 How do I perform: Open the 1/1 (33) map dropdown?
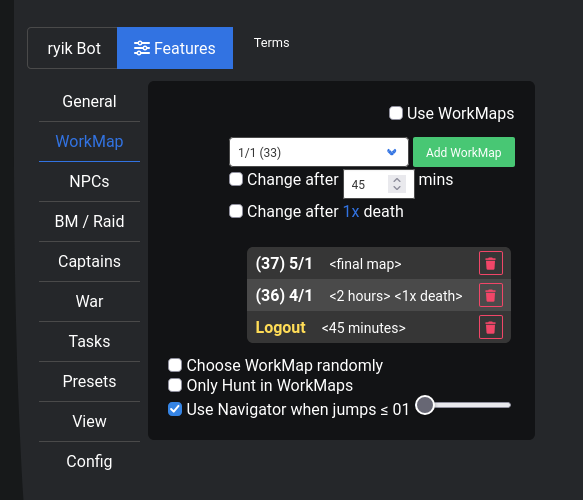[319, 152]
